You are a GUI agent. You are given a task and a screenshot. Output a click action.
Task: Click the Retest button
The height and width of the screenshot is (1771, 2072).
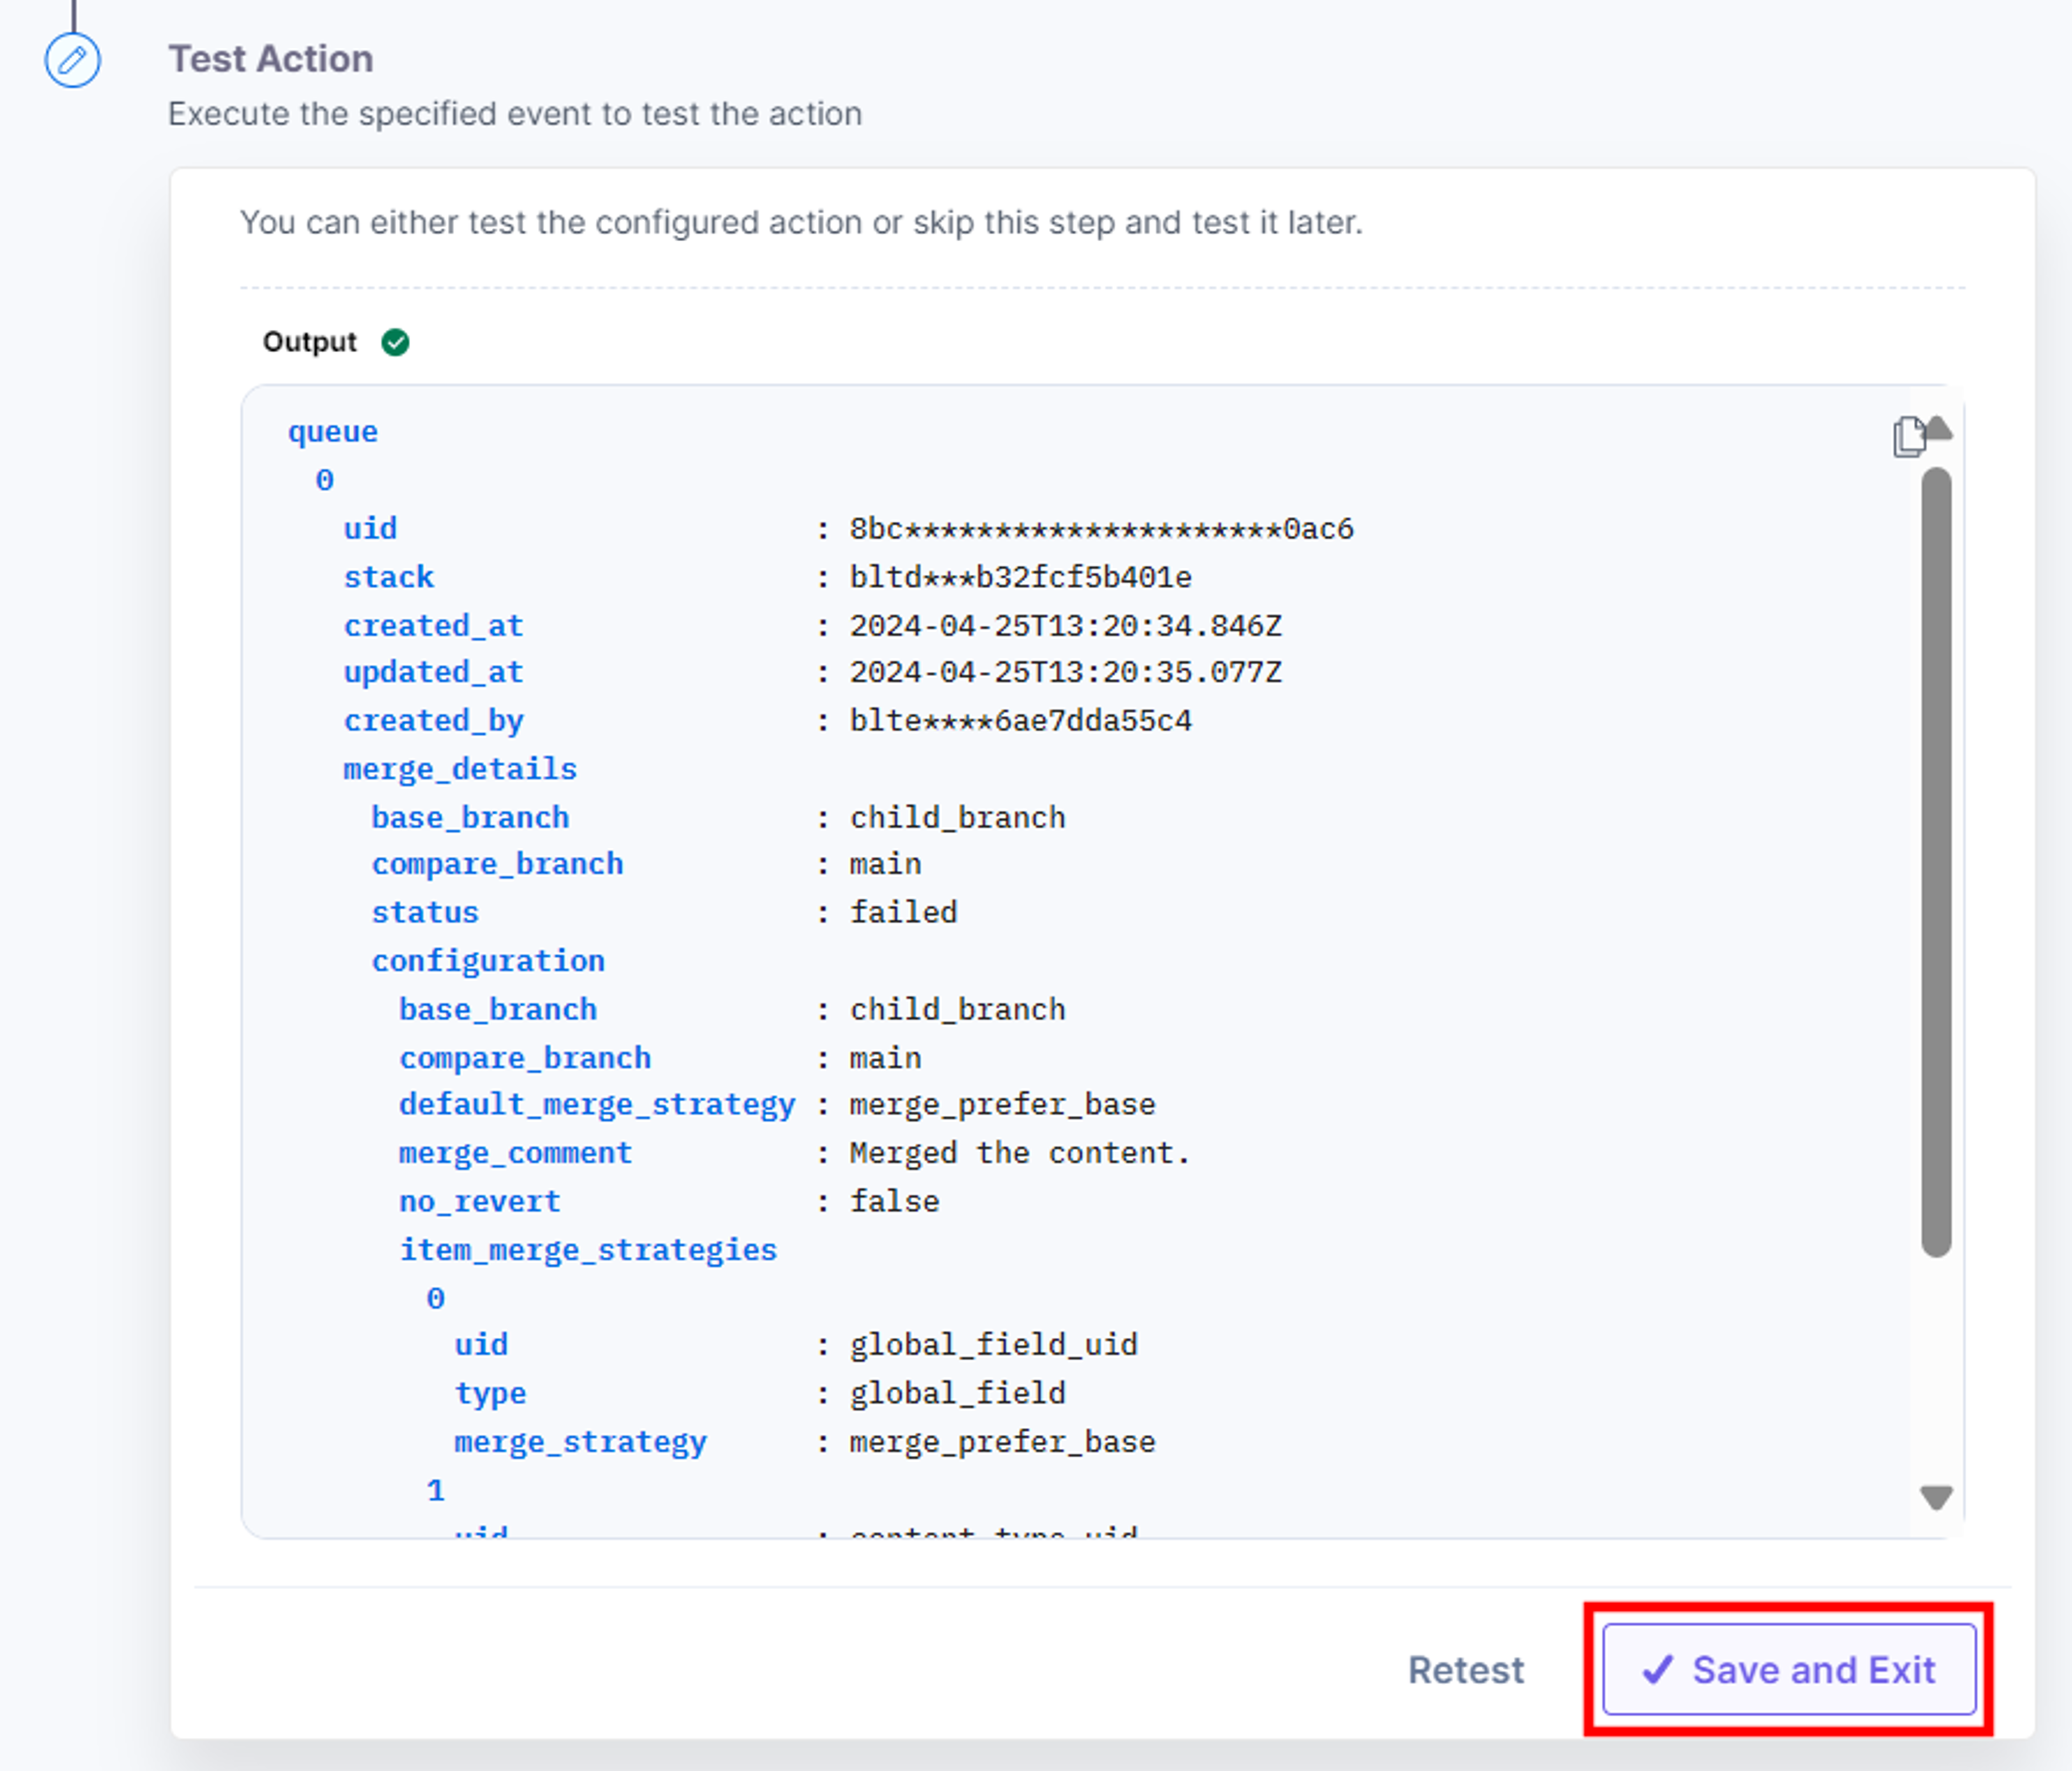[x=1466, y=1670]
